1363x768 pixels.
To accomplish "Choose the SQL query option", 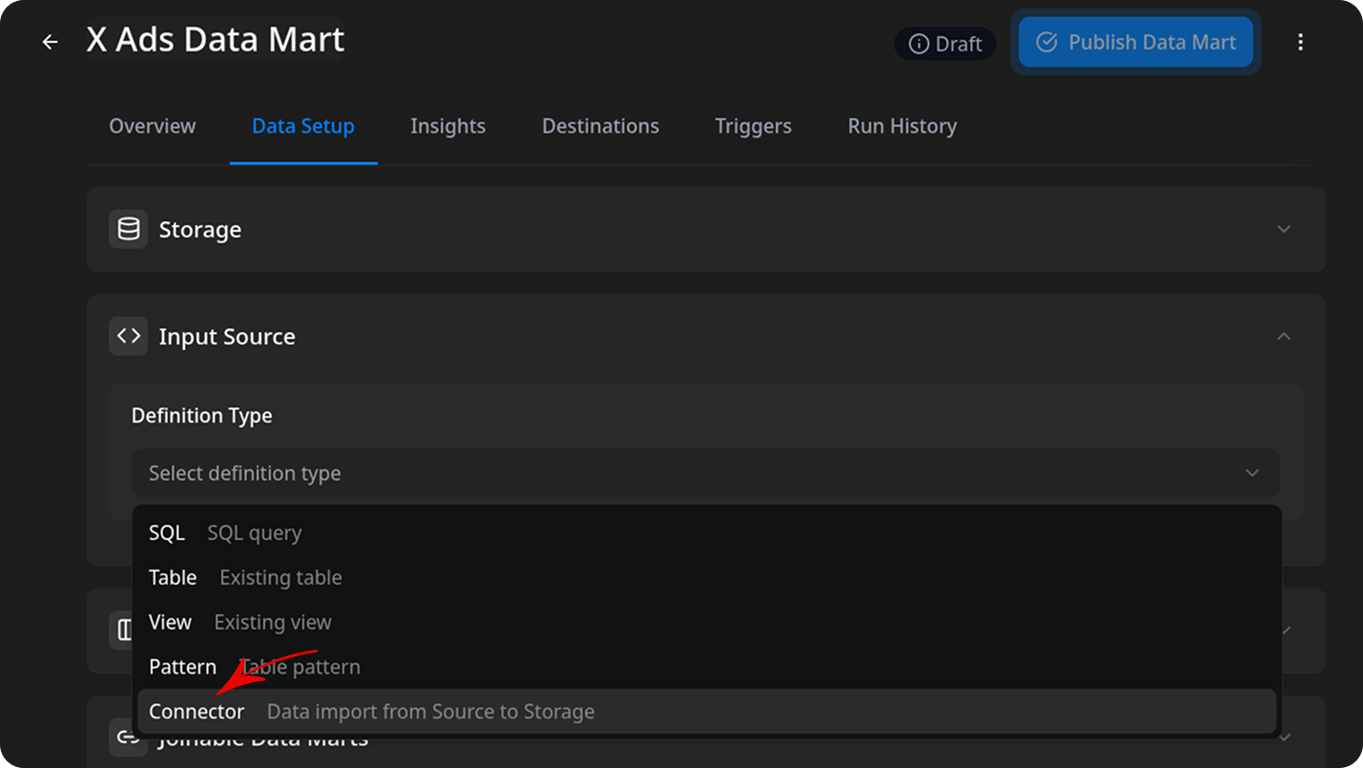I will pos(706,533).
